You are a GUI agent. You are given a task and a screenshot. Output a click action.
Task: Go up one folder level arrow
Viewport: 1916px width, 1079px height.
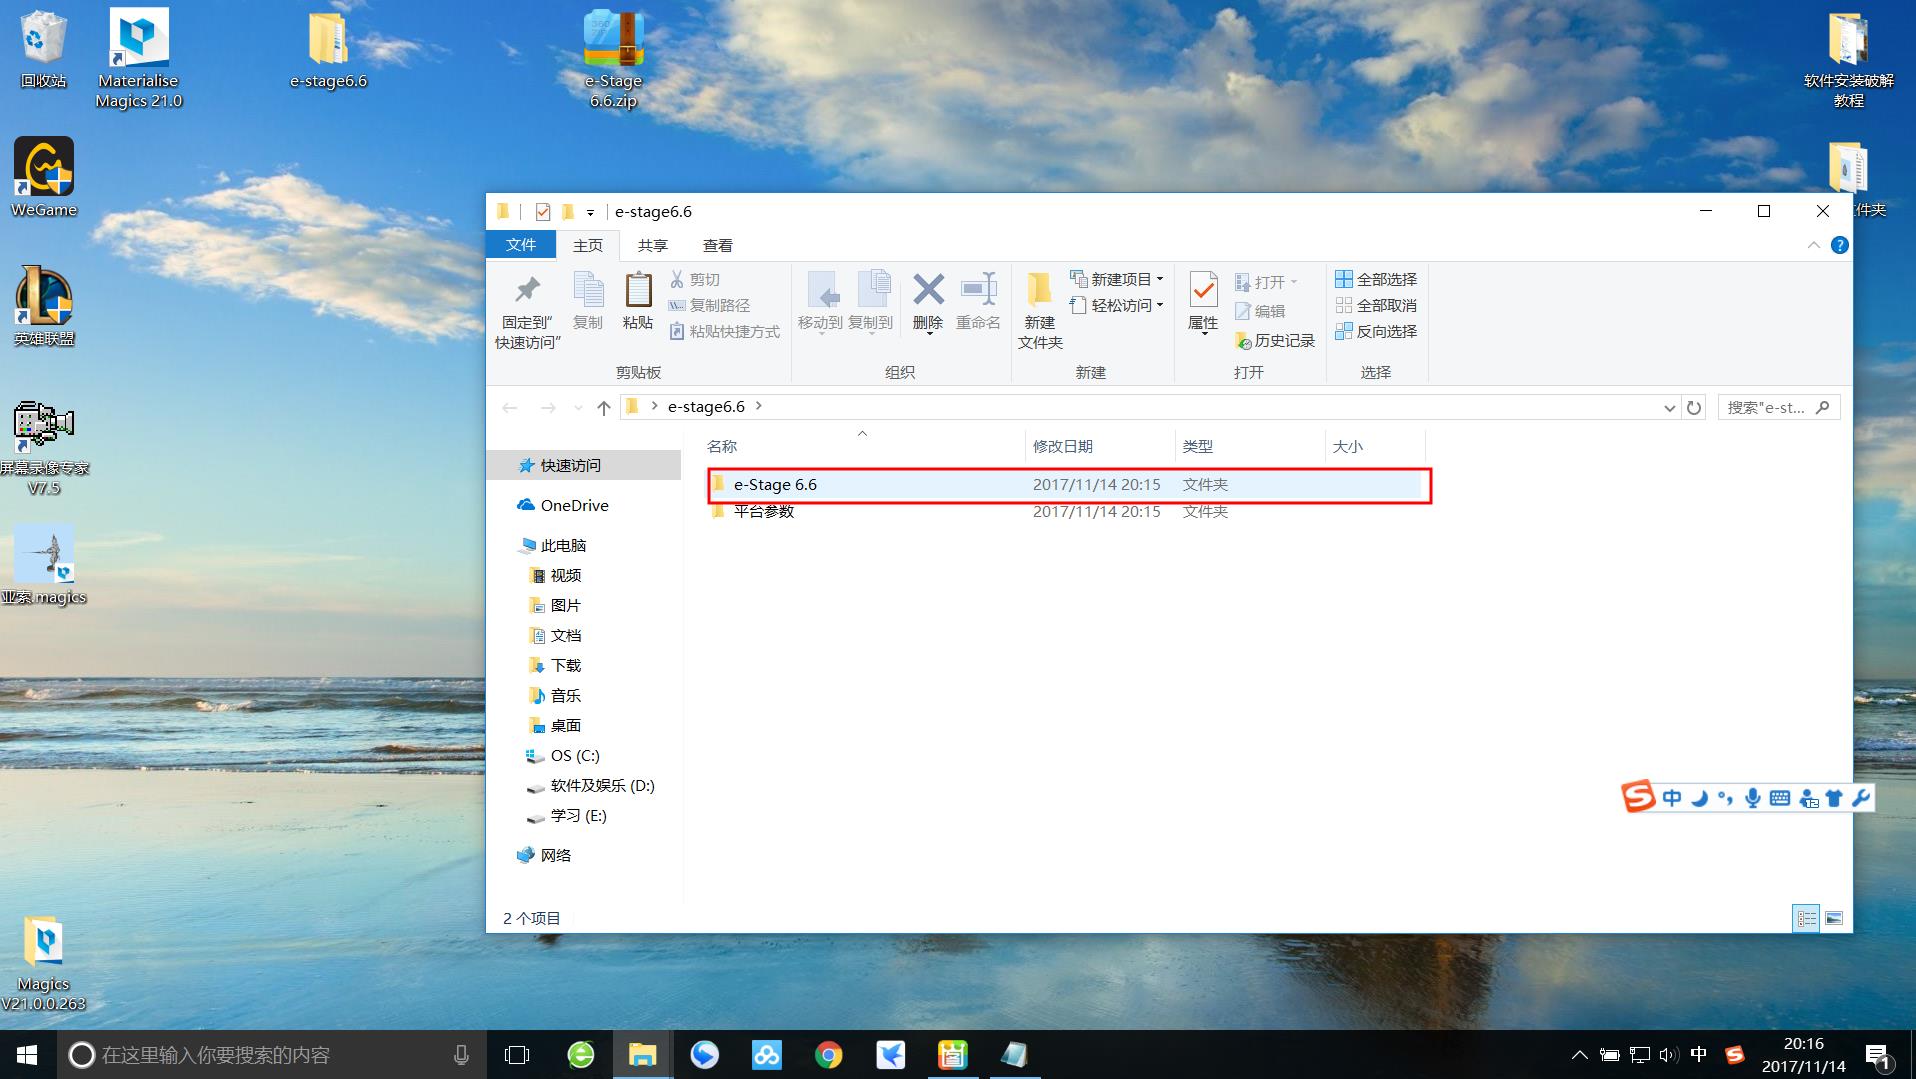point(603,407)
